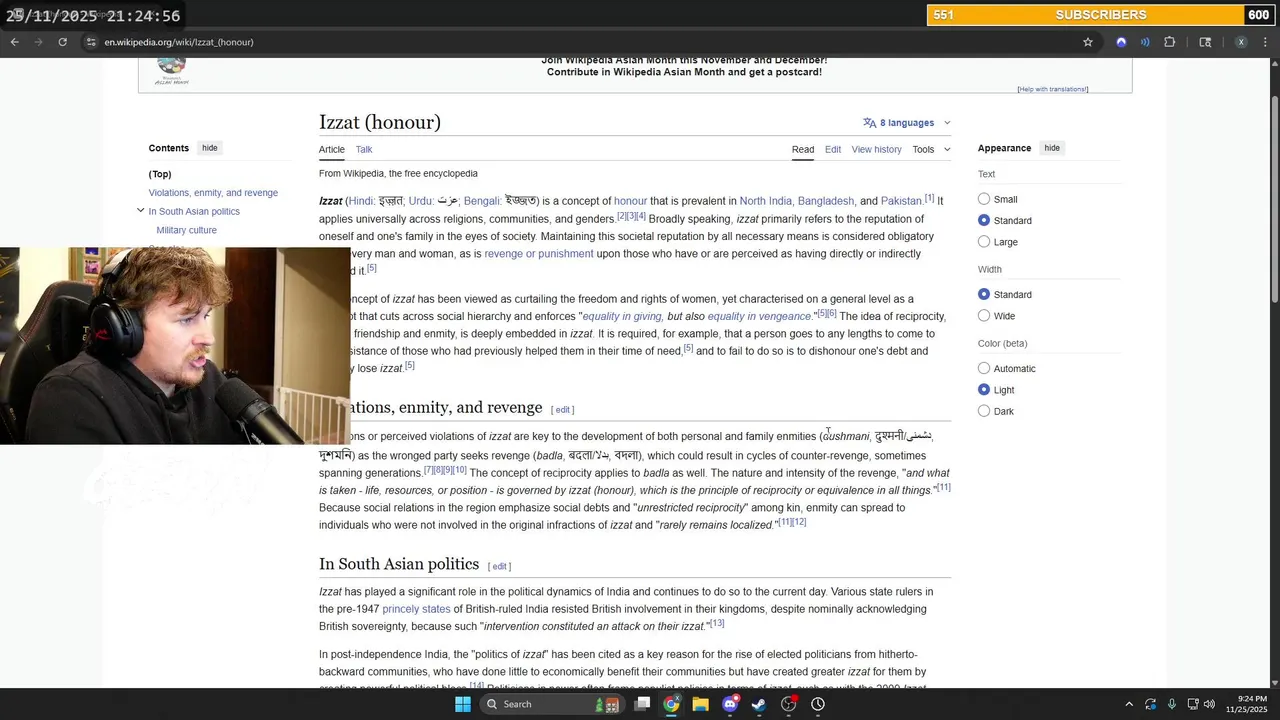Jump to (Top) in Contents

160,174
